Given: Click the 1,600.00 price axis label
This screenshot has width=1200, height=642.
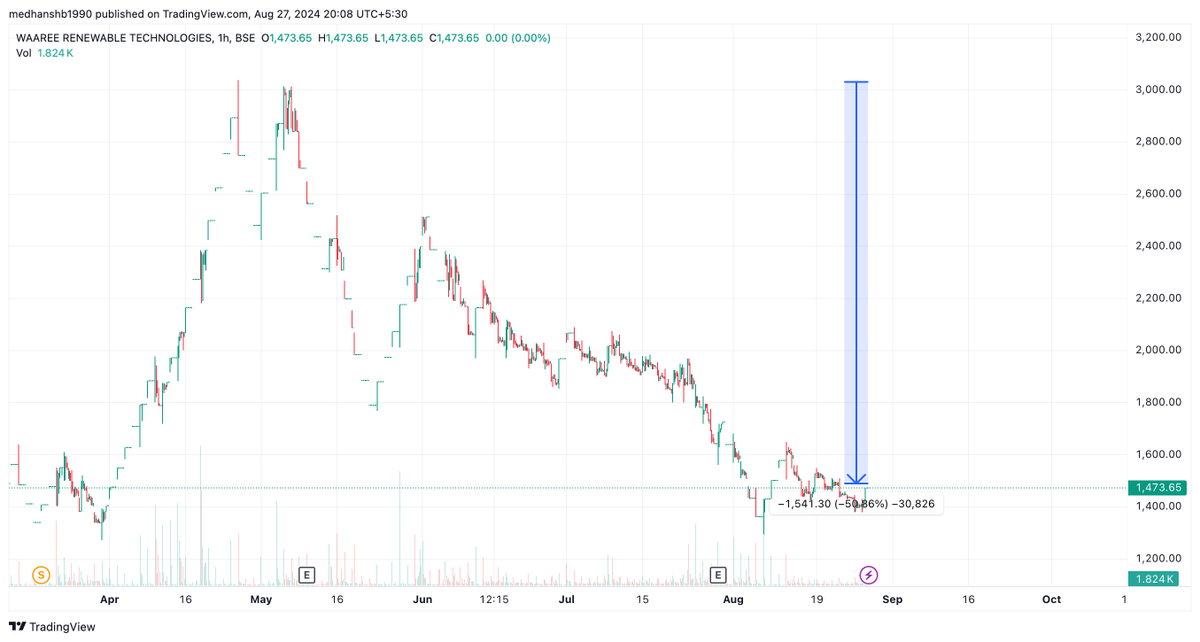Looking at the screenshot, I should click(x=1159, y=454).
